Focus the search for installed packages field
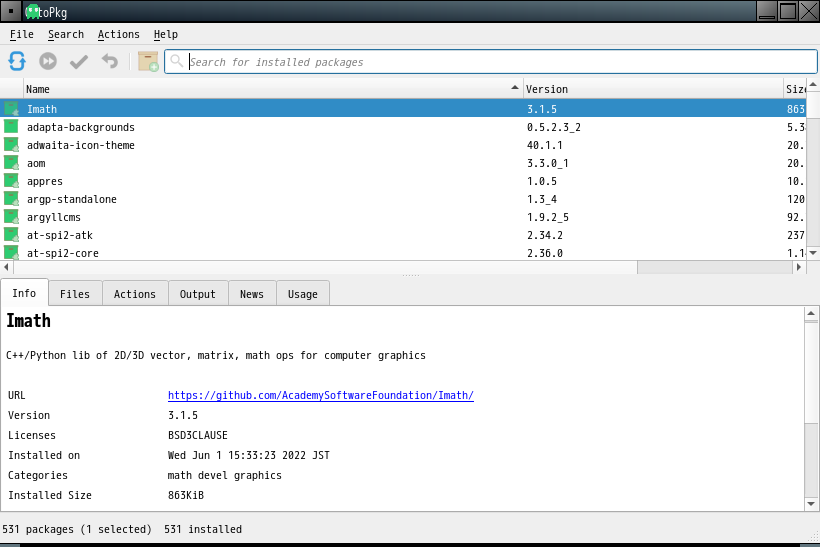 (x=491, y=62)
